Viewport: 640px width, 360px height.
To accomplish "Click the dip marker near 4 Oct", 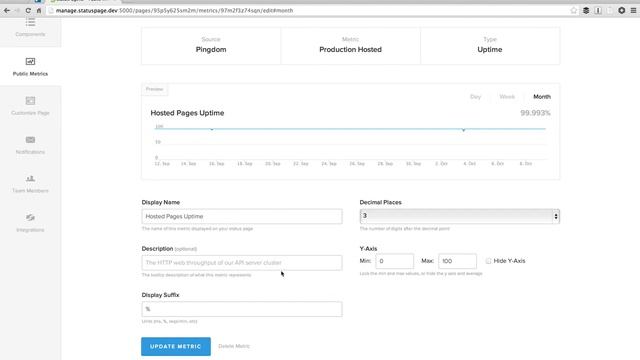I will pyautogui.click(x=463, y=130).
